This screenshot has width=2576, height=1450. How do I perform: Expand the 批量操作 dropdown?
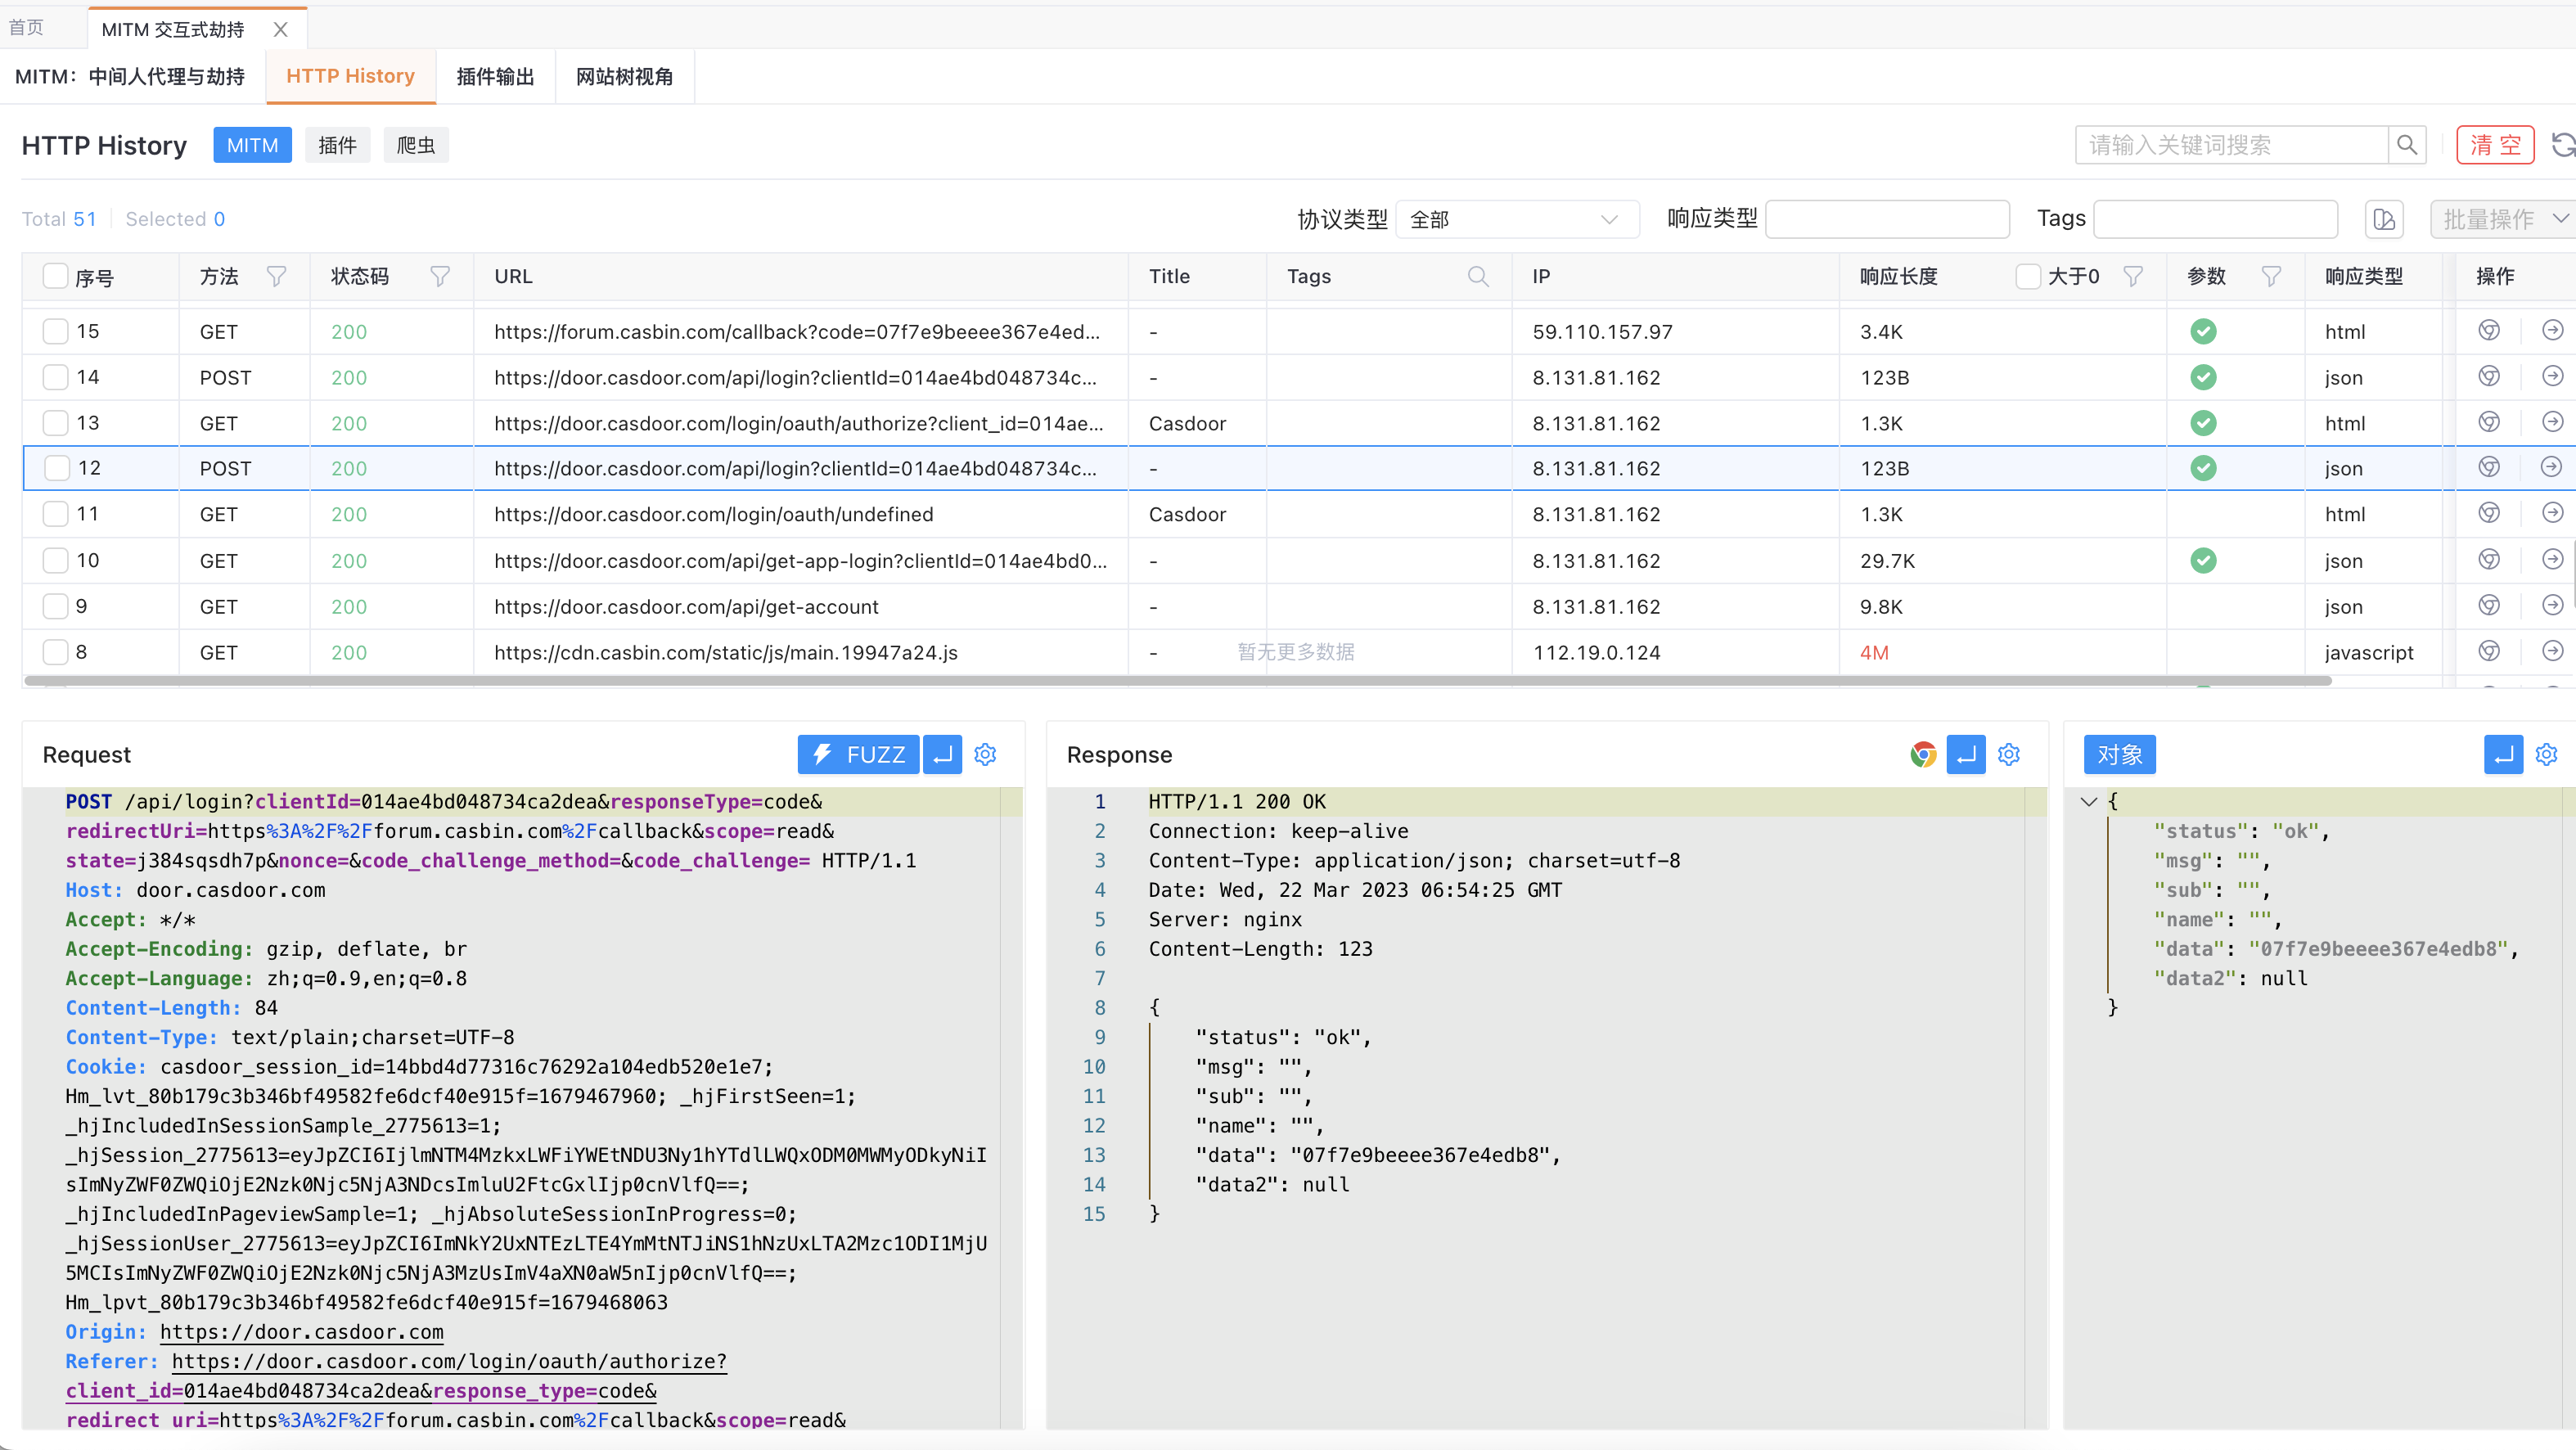(2503, 219)
